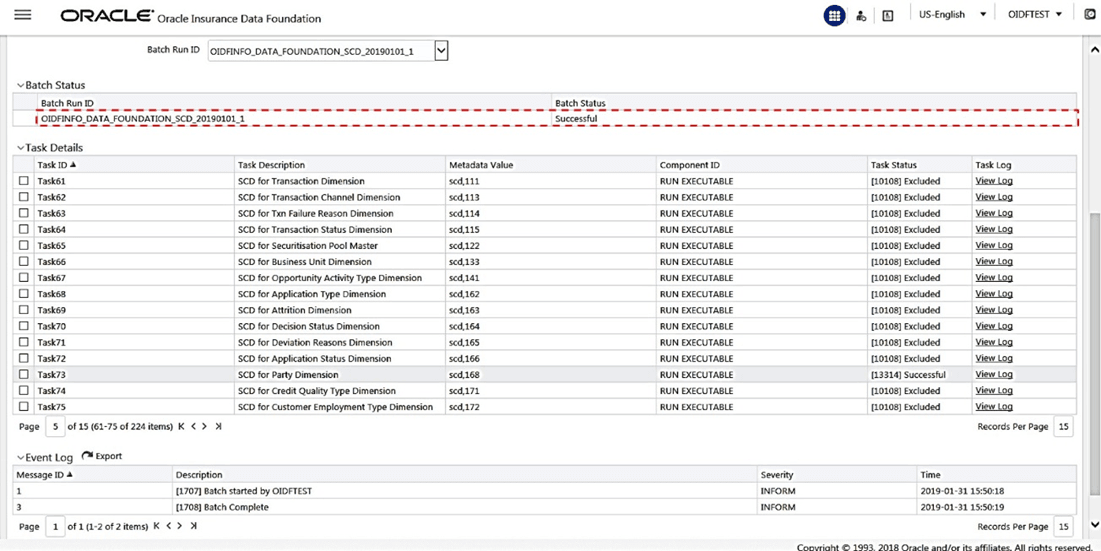
Task: Click the Oracle logo
Action: point(107,15)
